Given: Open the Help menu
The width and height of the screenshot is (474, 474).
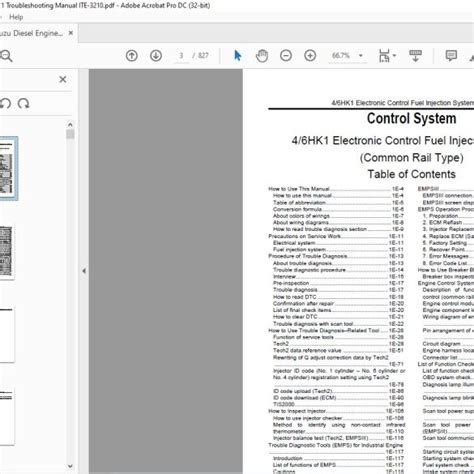Looking at the screenshot, I should [x=16, y=17].
